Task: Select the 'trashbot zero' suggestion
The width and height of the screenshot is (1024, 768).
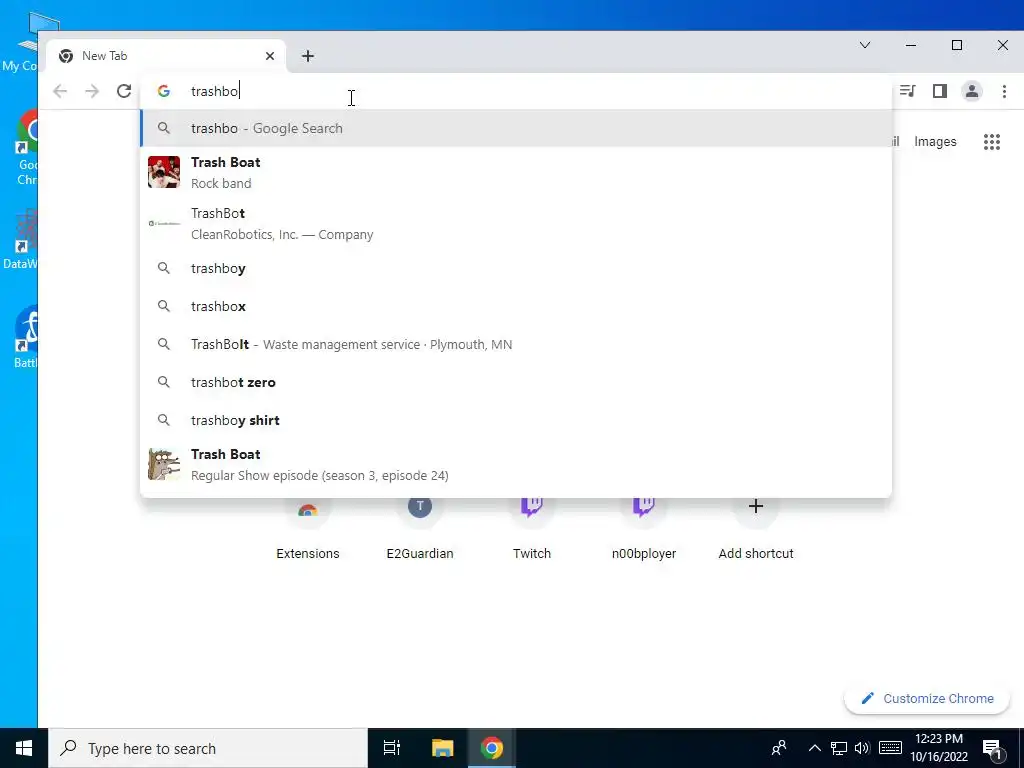Action: [516, 382]
